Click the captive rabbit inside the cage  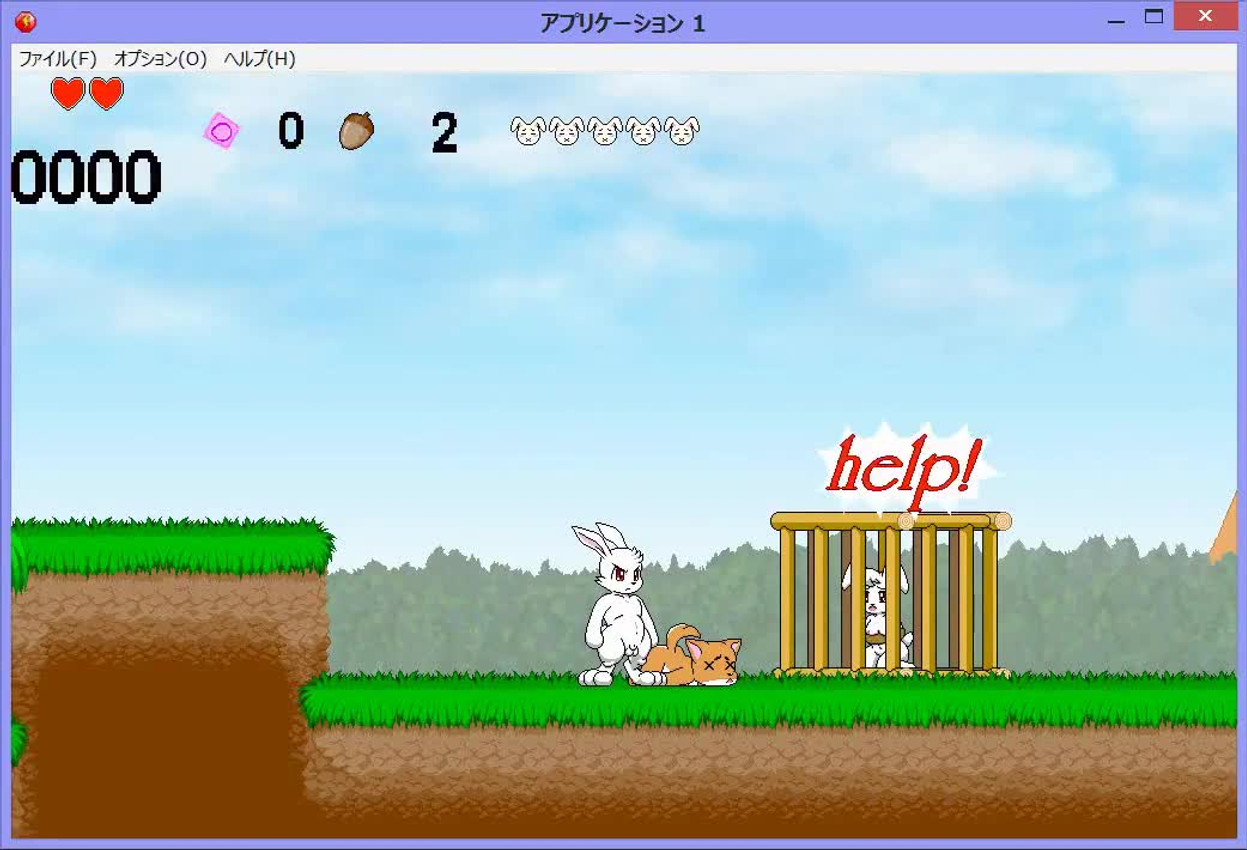pos(878,615)
